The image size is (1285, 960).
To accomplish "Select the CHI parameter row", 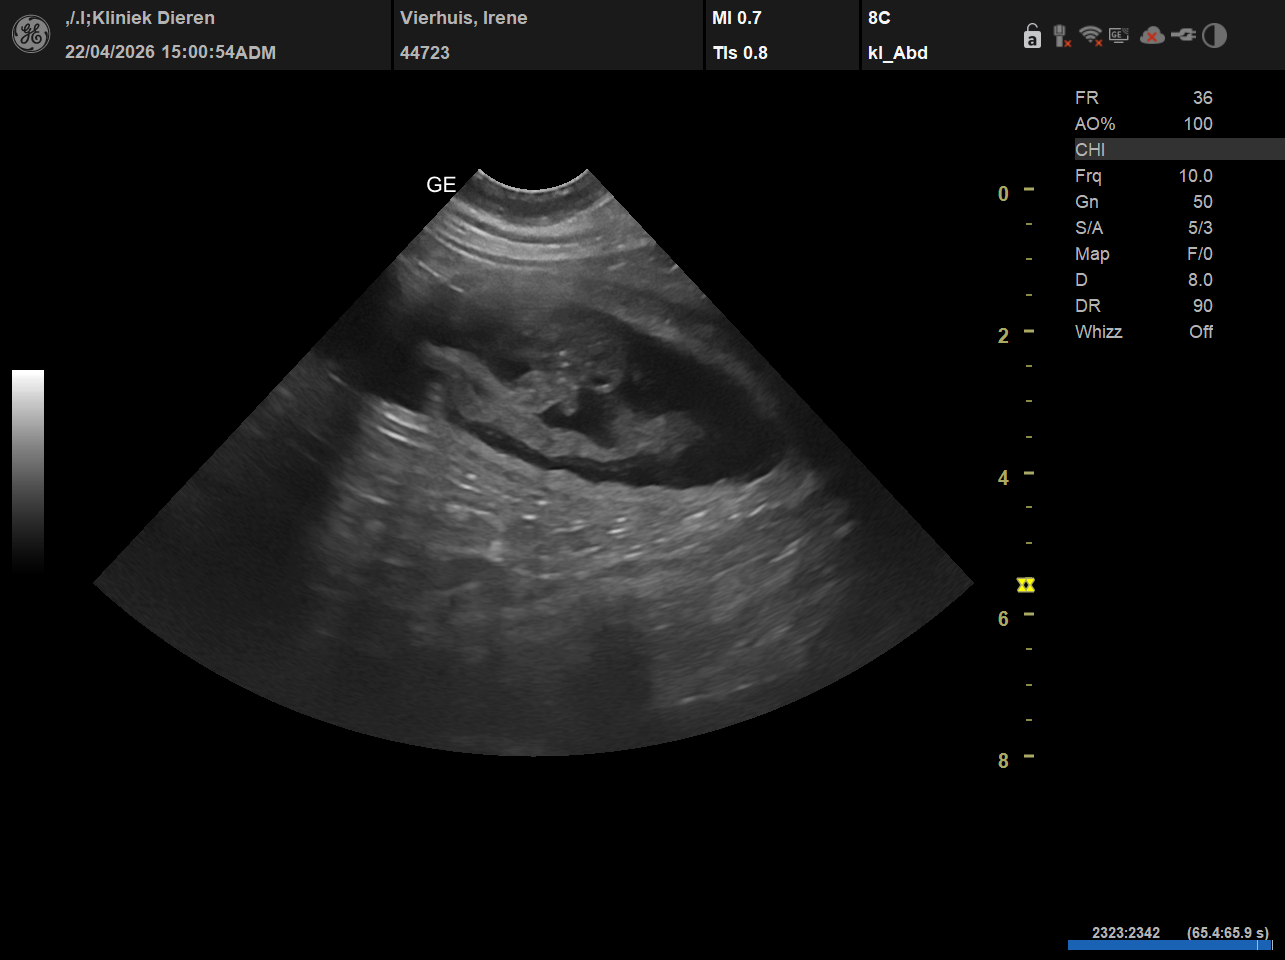I will tap(1178, 150).
